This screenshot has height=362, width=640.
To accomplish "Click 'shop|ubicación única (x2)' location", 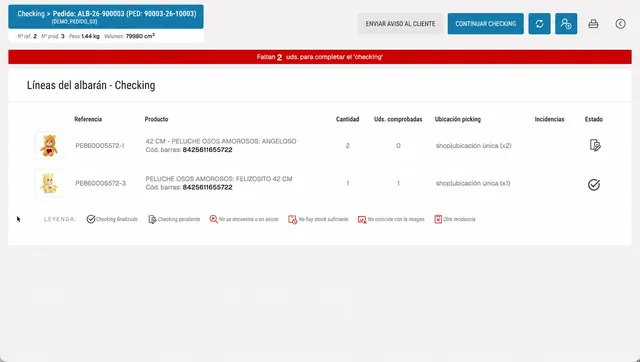I will [473, 146].
